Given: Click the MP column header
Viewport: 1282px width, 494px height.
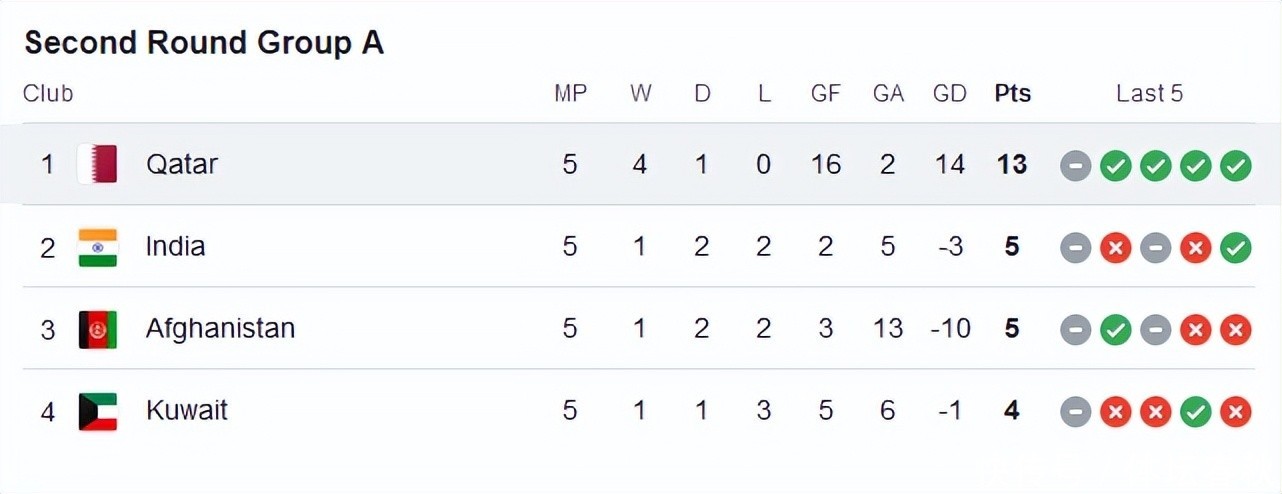Looking at the screenshot, I should click(x=570, y=94).
